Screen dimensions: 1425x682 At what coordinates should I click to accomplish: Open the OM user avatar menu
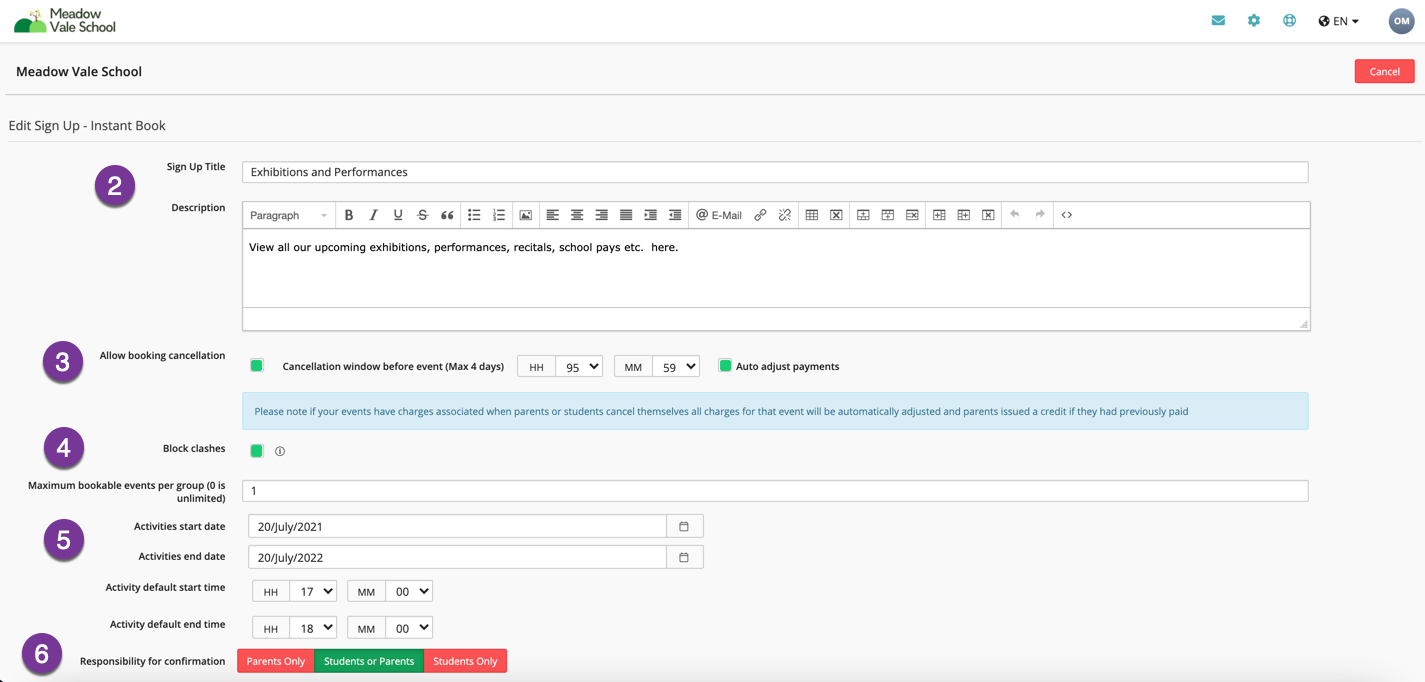pyautogui.click(x=1401, y=21)
